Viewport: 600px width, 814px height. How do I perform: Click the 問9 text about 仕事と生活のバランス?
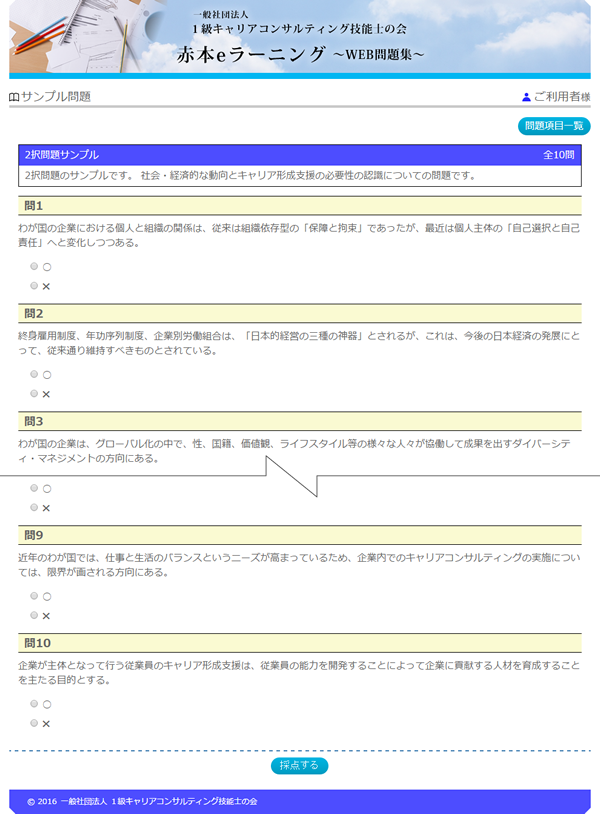tap(299, 565)
